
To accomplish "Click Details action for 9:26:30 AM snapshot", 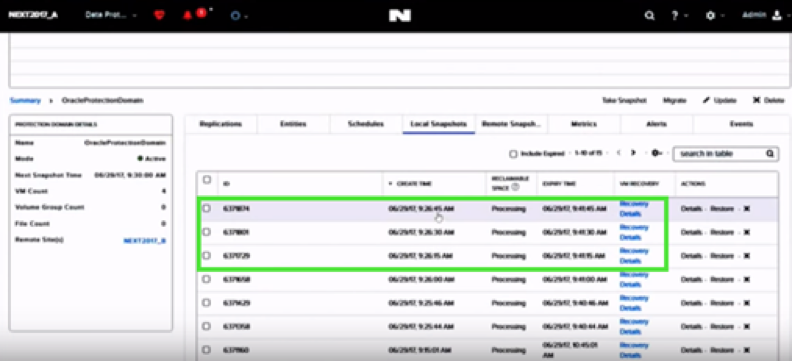I will pyautogui.click(x=691, y=232).
